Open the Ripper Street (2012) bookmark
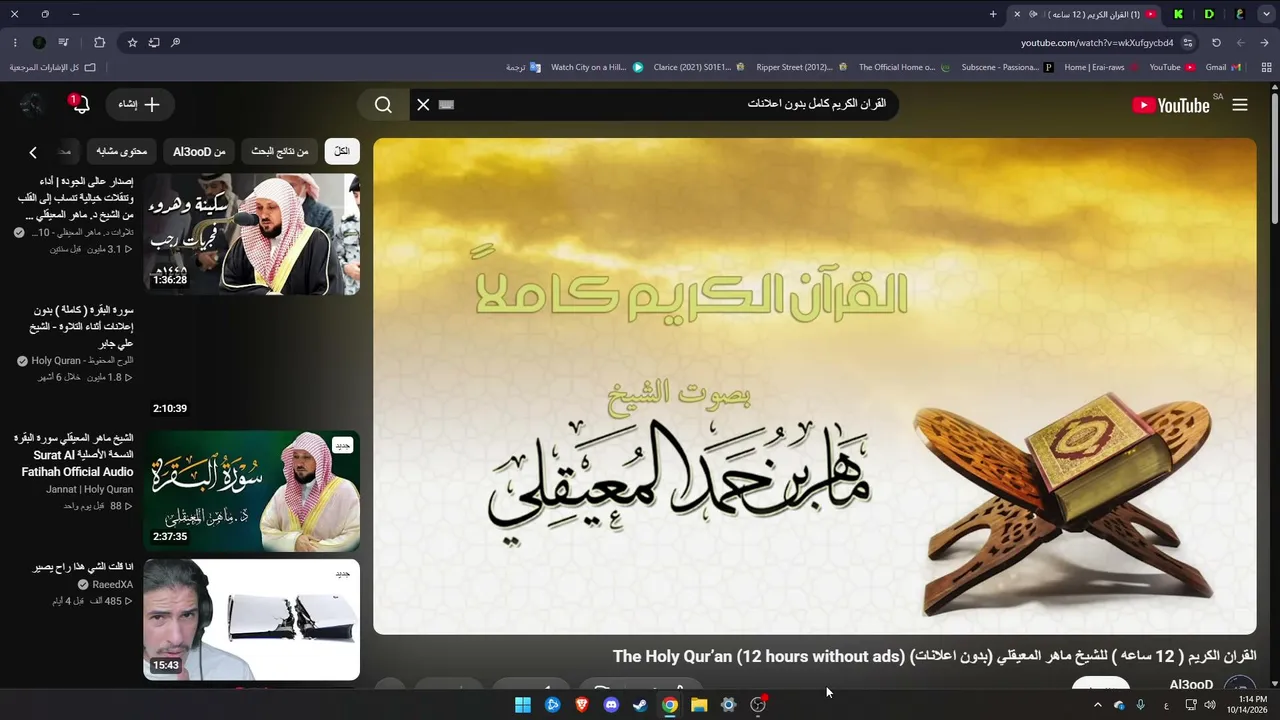 (801, 67)
